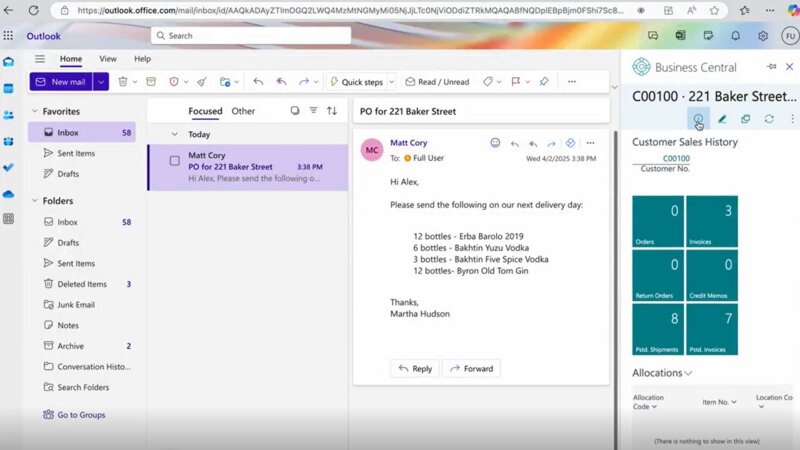Add page to favorites with star icon
Image resolution: width=800 pixels, height=450 pixels.
coord(714,10)
